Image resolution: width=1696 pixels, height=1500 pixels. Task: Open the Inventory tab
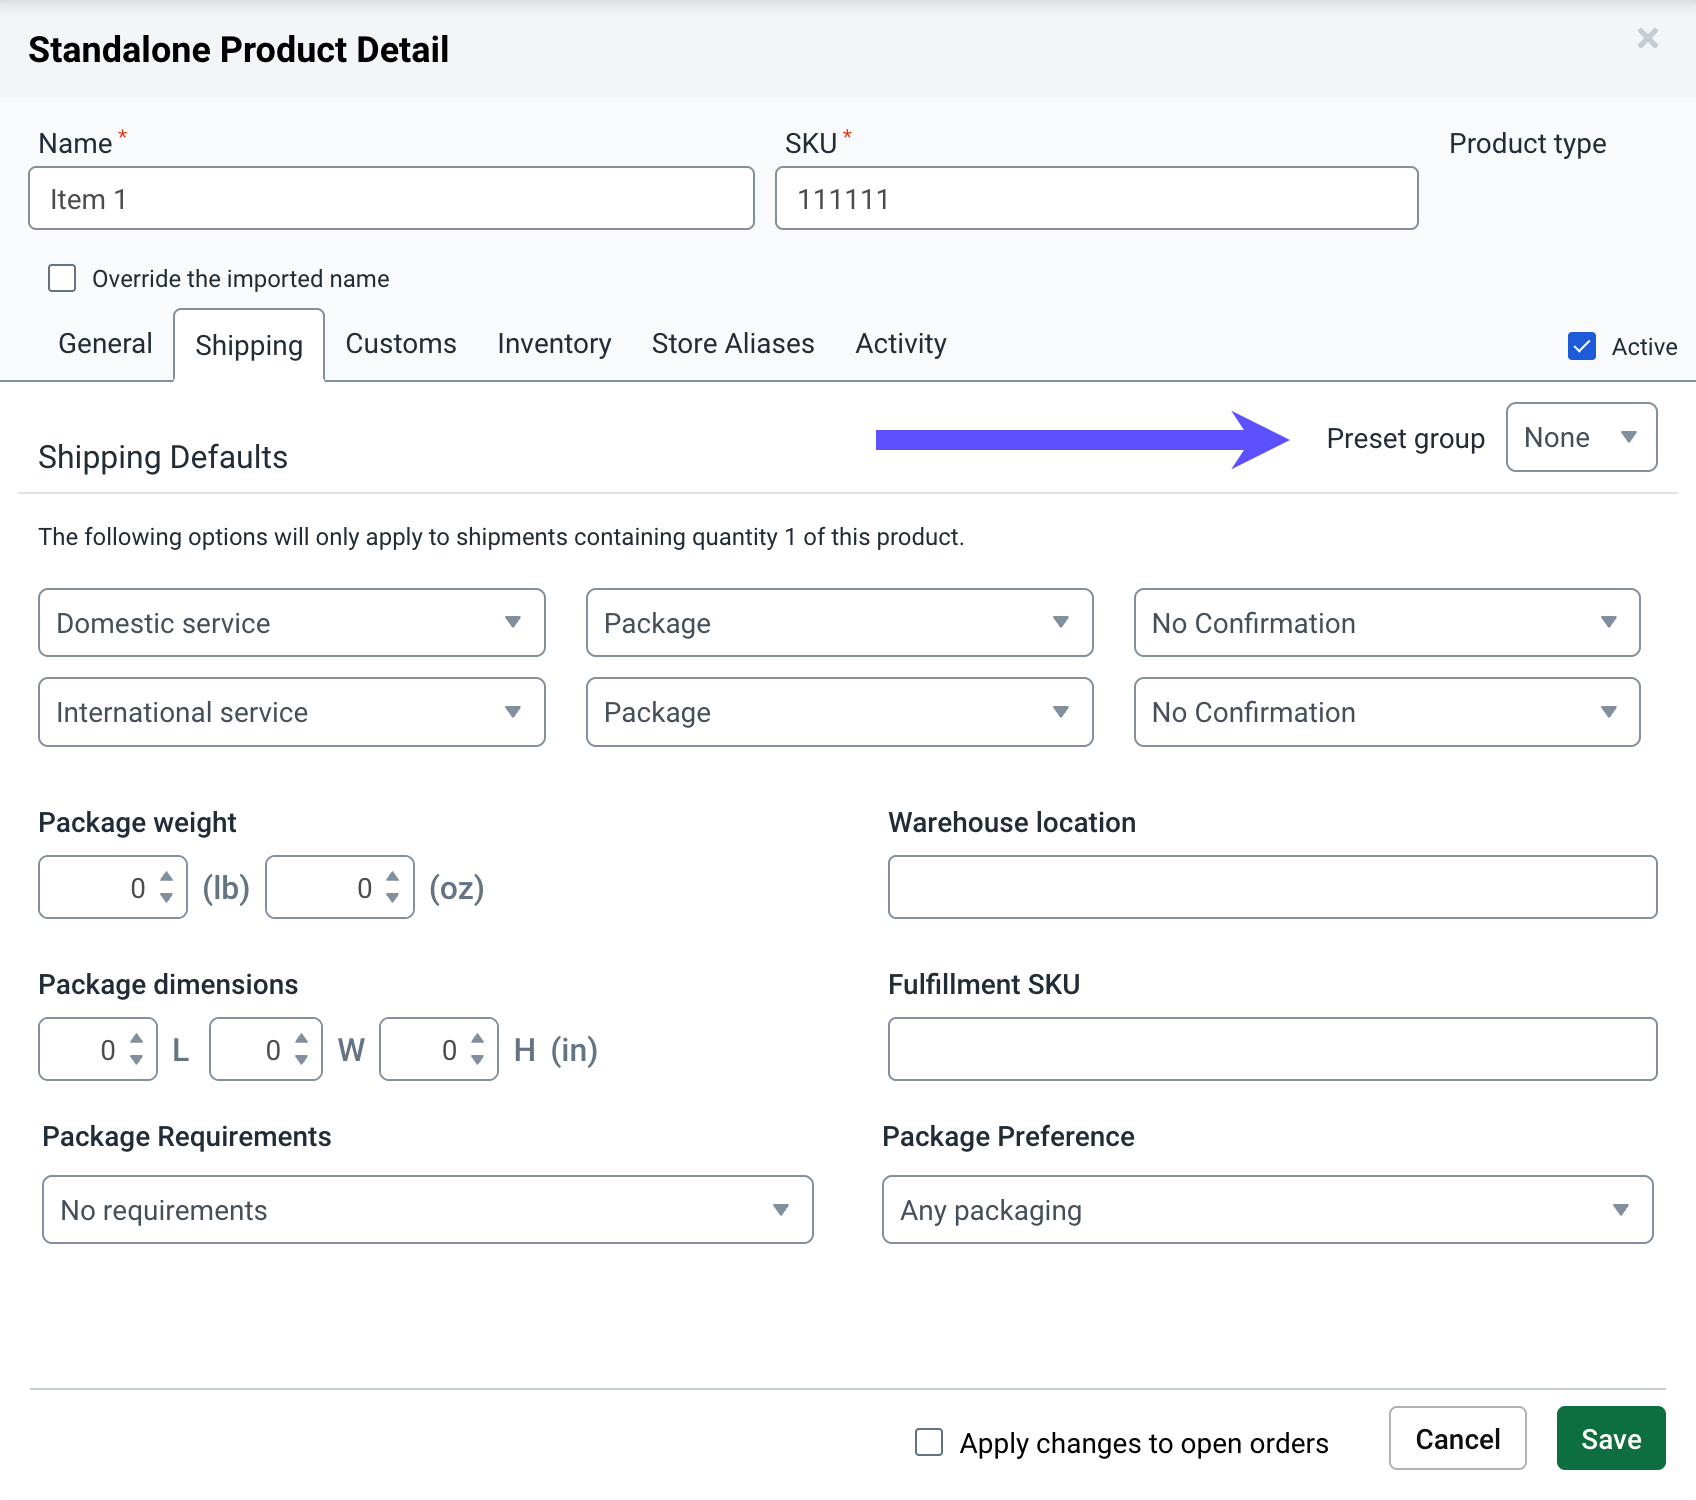point(554,344)
